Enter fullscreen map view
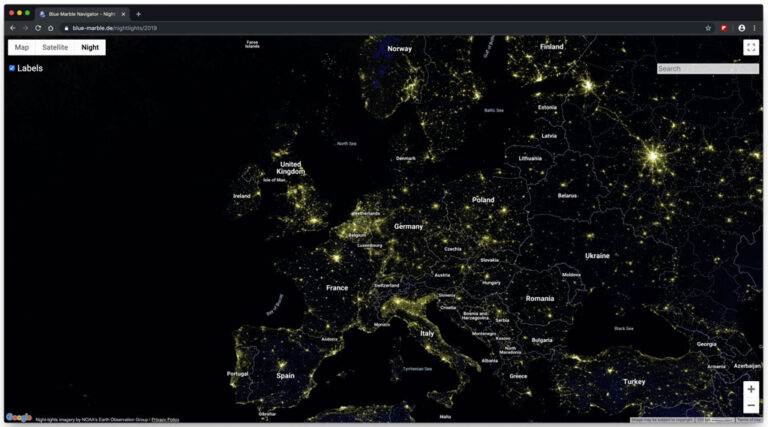768x427 pixels. point(751,47)
